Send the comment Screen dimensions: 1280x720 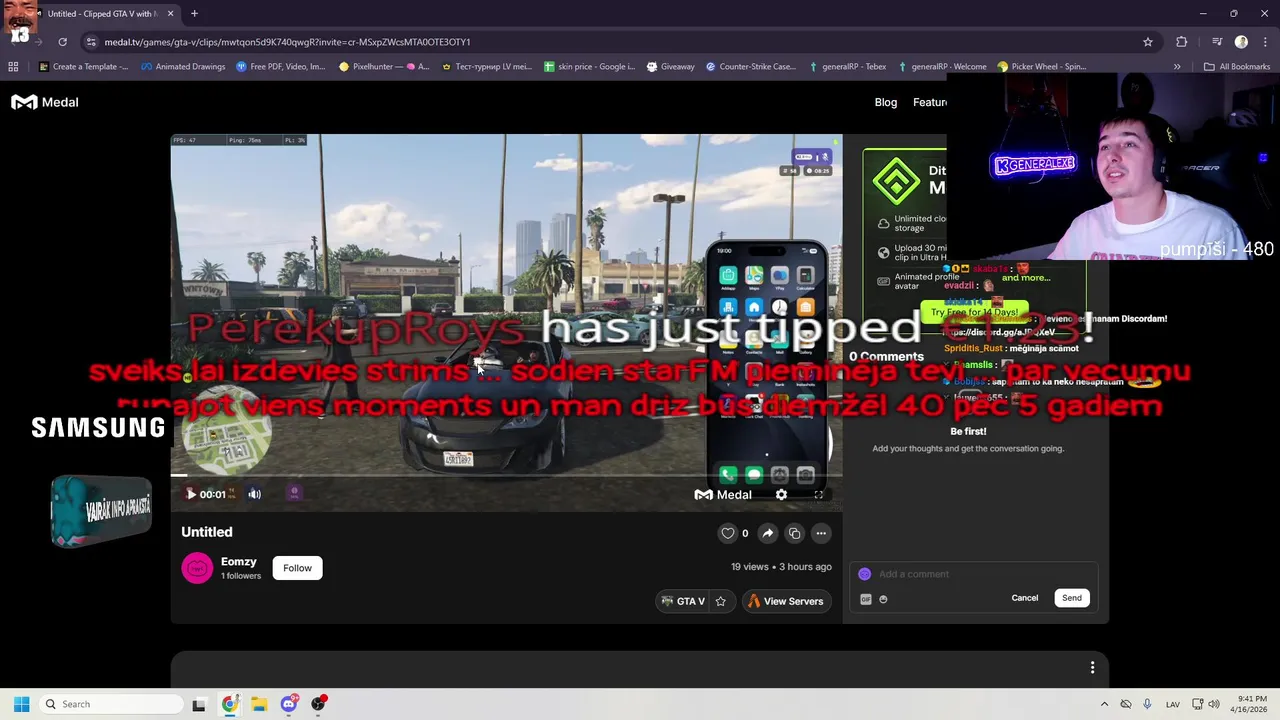tap(1072, 598)
